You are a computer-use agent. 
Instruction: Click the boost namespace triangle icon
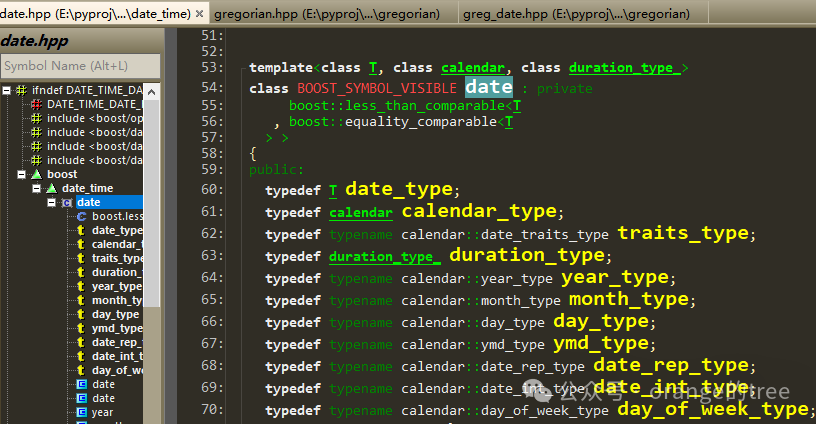[36, 174]
